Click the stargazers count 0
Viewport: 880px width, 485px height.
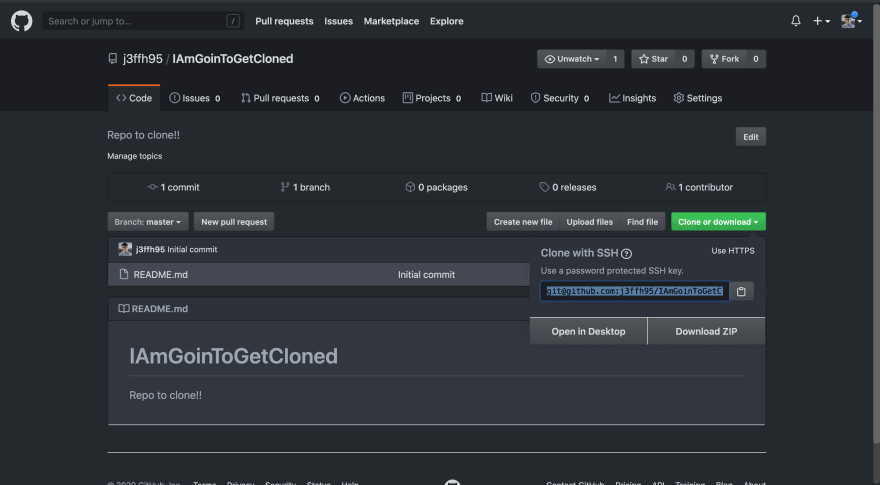(685, 59)
